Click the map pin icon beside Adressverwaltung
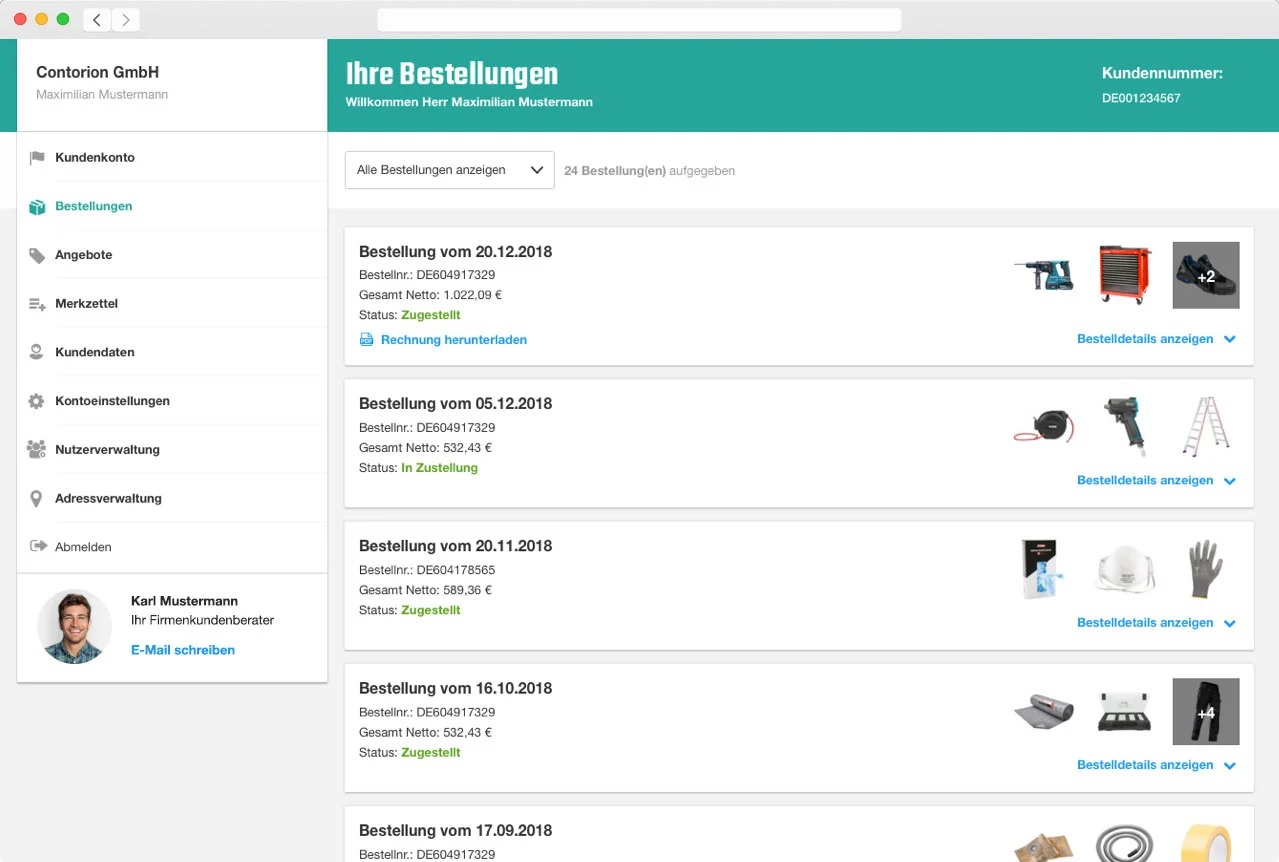Viewport: 1279px width, 862px height. [x=37, y=498]
